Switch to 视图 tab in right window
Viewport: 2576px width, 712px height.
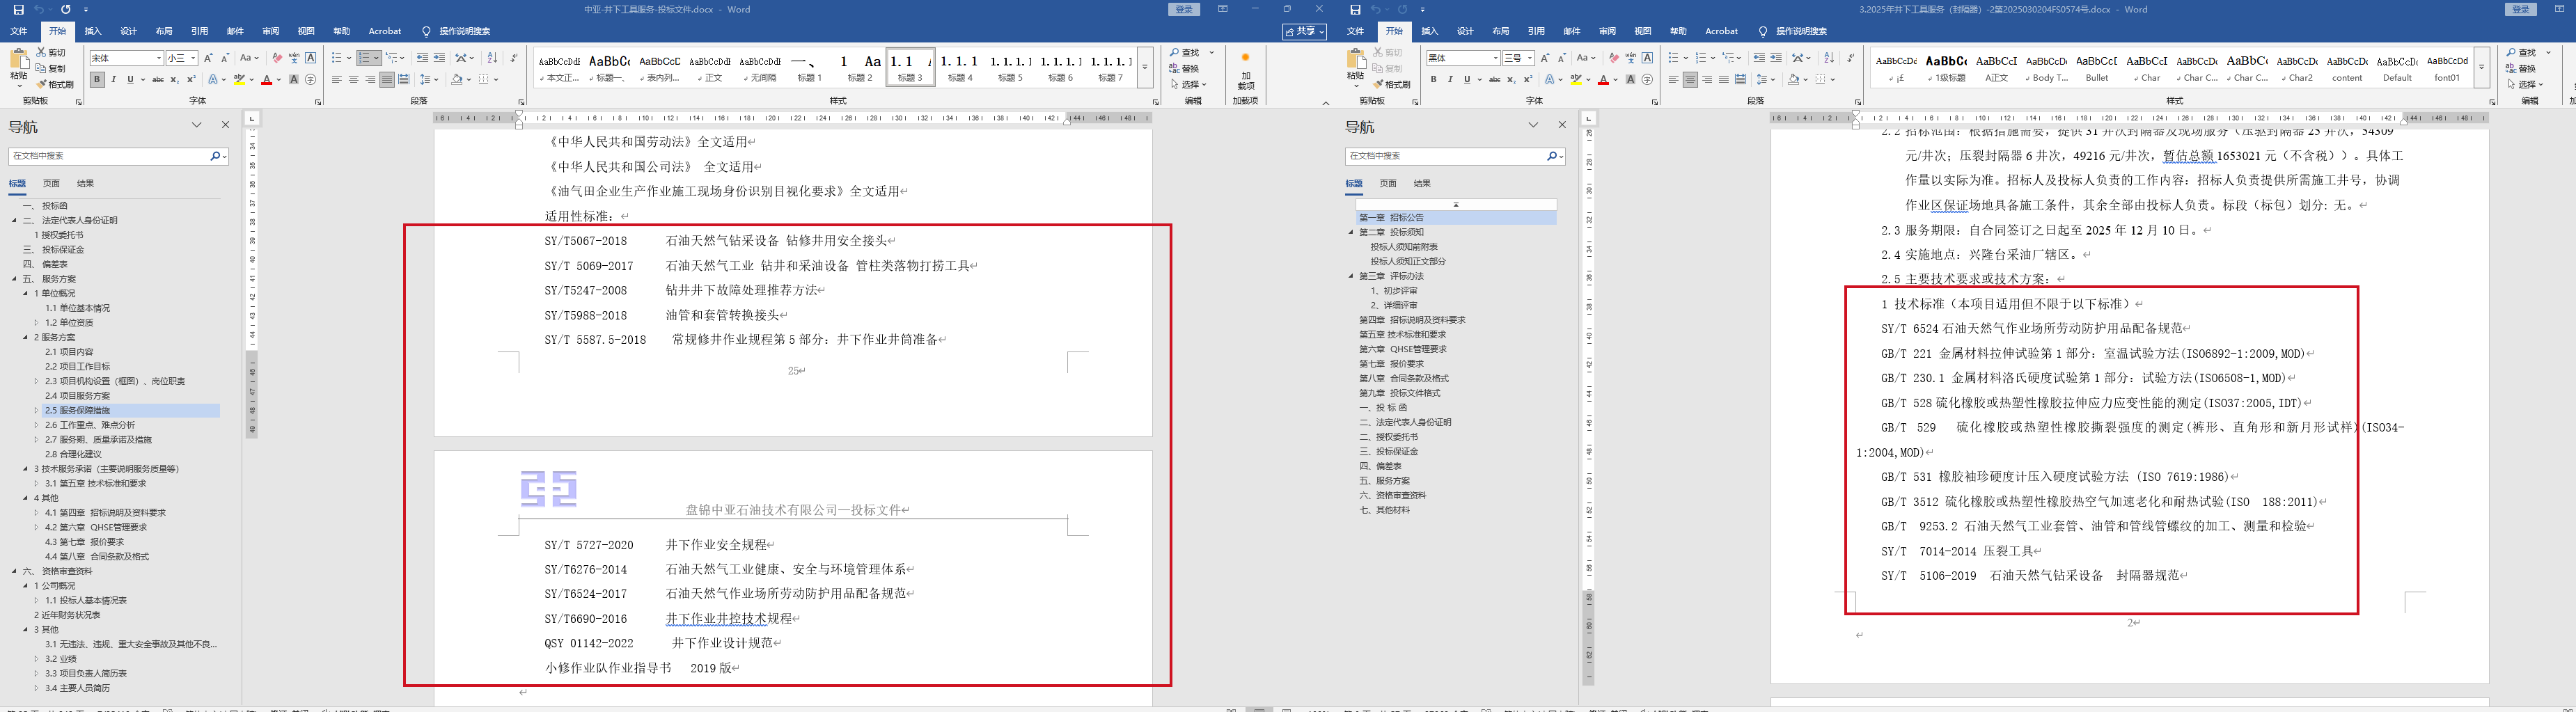coord(1642,31)
